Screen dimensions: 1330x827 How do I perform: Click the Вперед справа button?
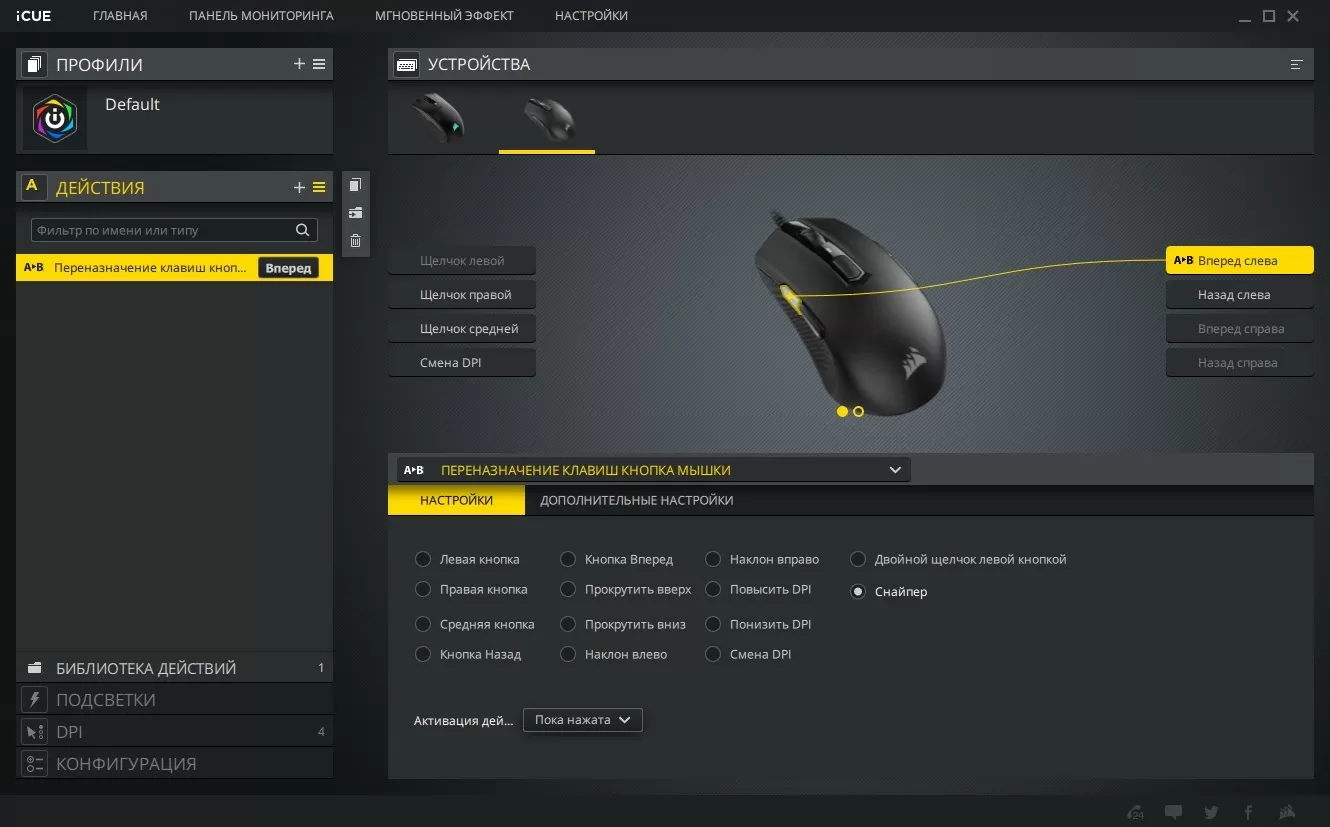1239,329
